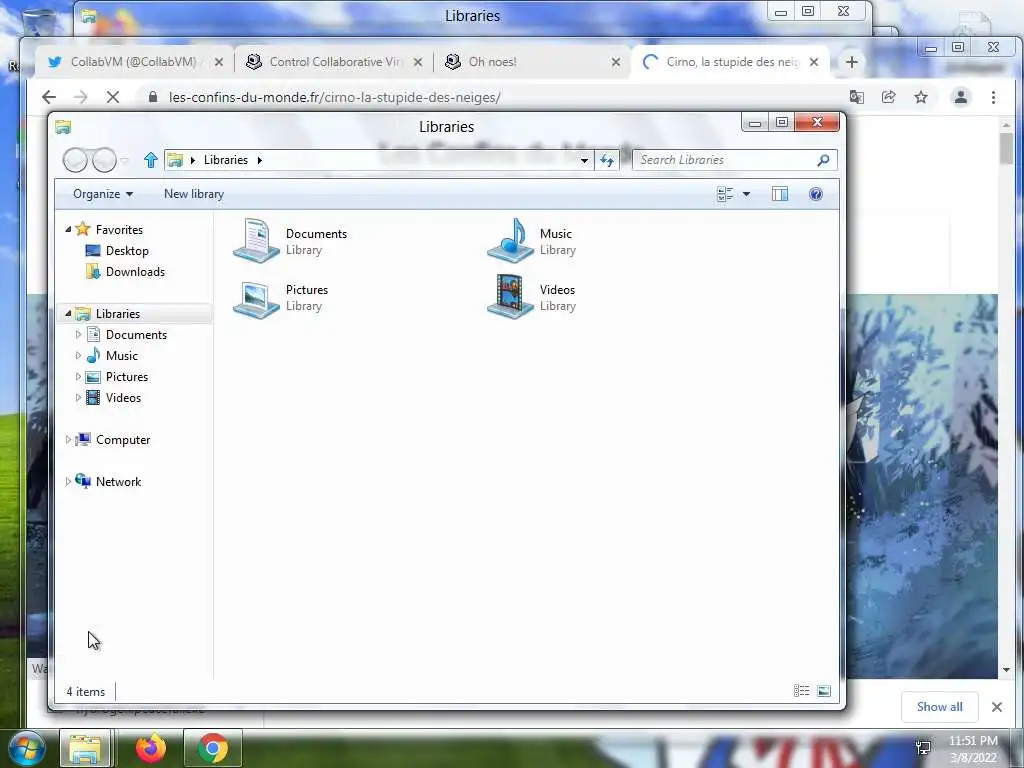The image size is (1024, 768).
Task: Click Libraries in the breadcrumb path
Action: (x=225, y=160)
